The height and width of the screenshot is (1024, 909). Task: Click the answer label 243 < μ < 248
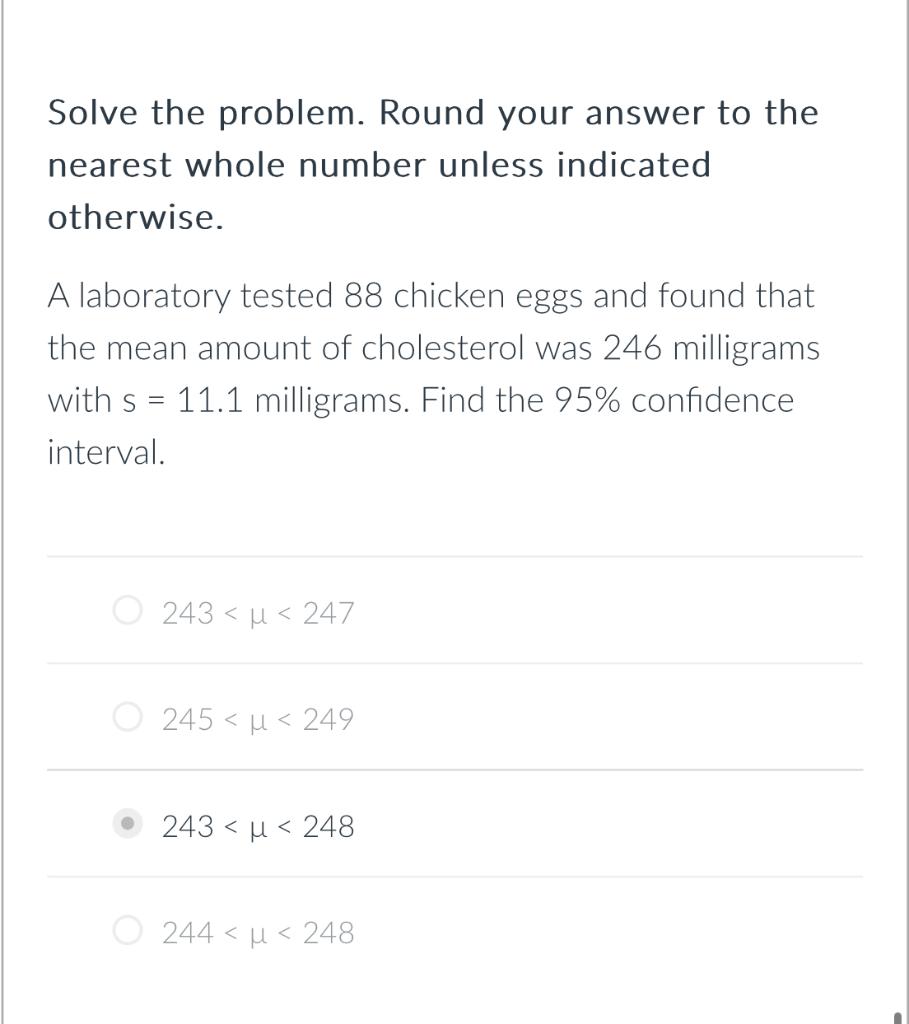[x=258, y=827]
